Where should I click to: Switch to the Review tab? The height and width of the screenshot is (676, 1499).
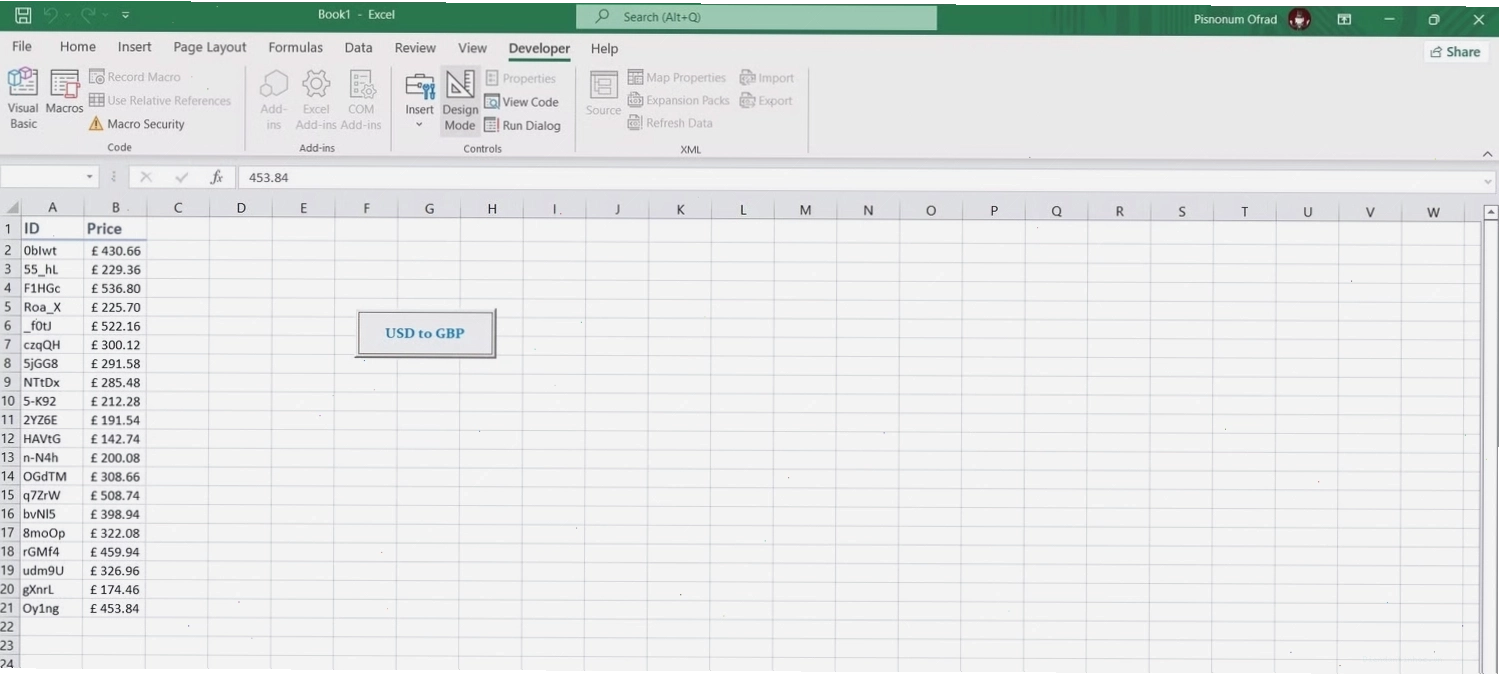click(415, 47)
